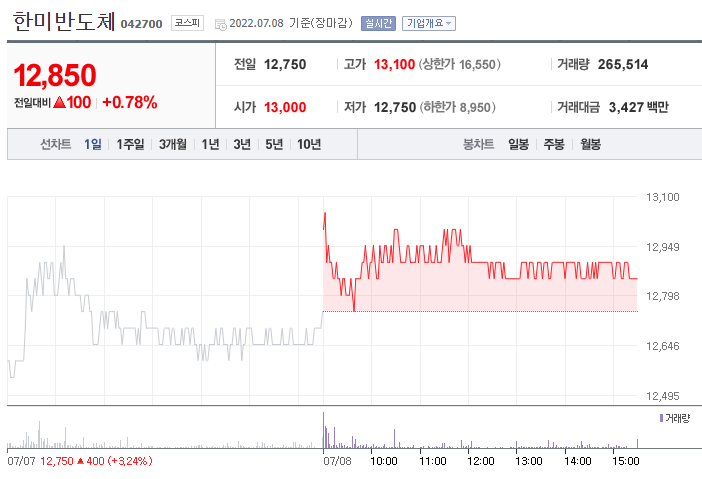The image size is (702, 479).
Task: Click the 거래량 legend marker on chart
Action: point(661,418)
